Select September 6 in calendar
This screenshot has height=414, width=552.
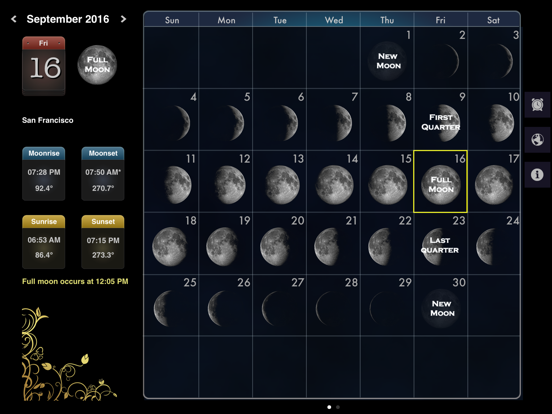280,120
